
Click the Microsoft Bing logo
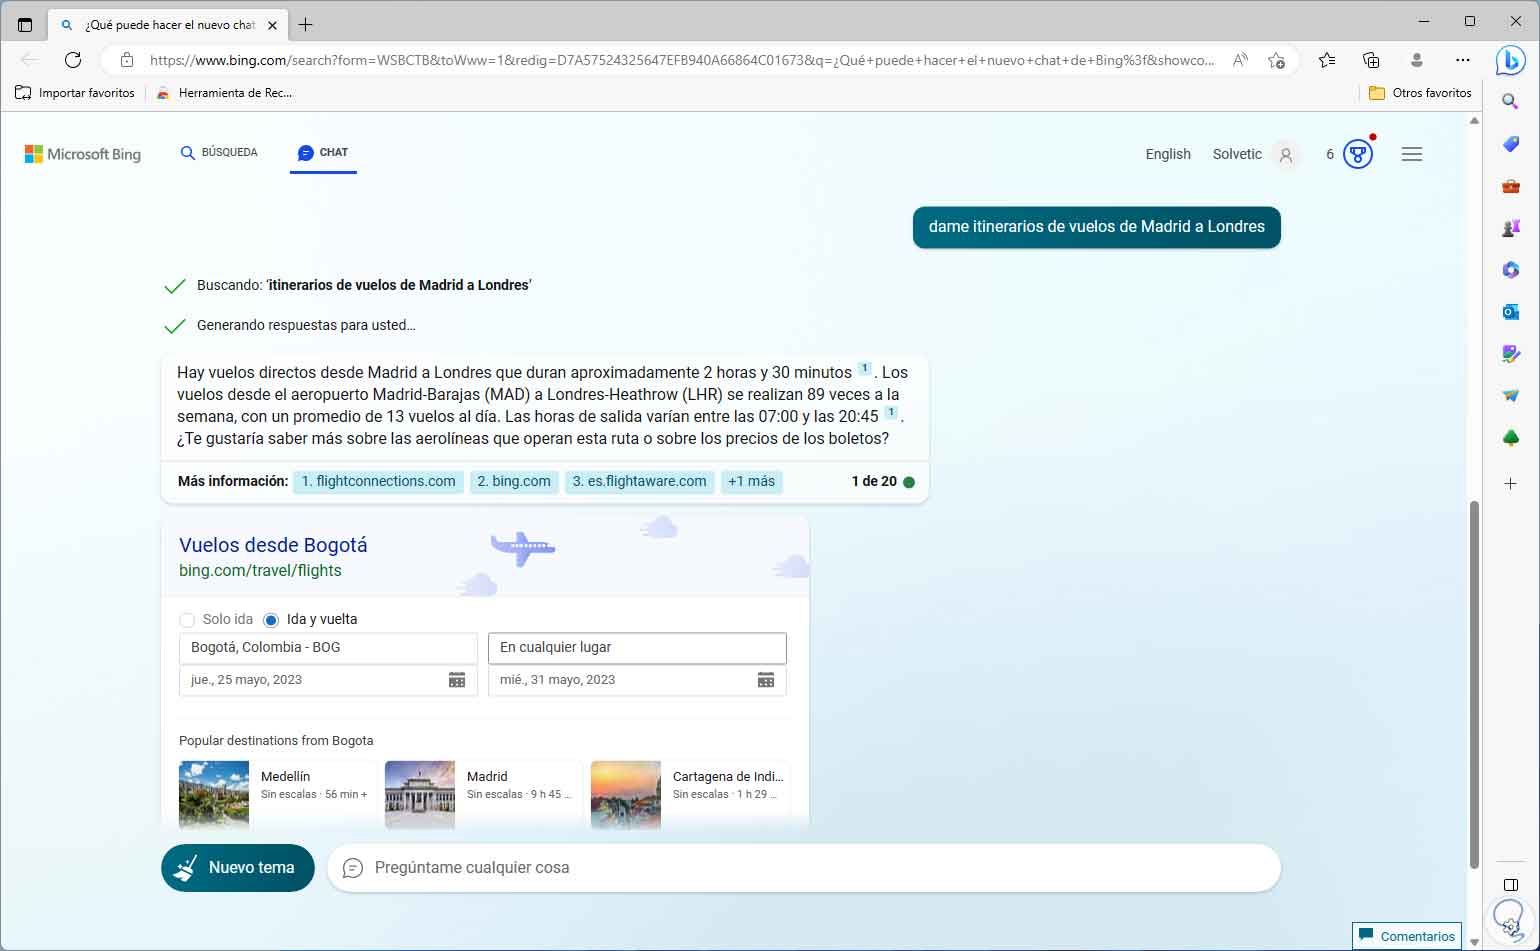83,154
